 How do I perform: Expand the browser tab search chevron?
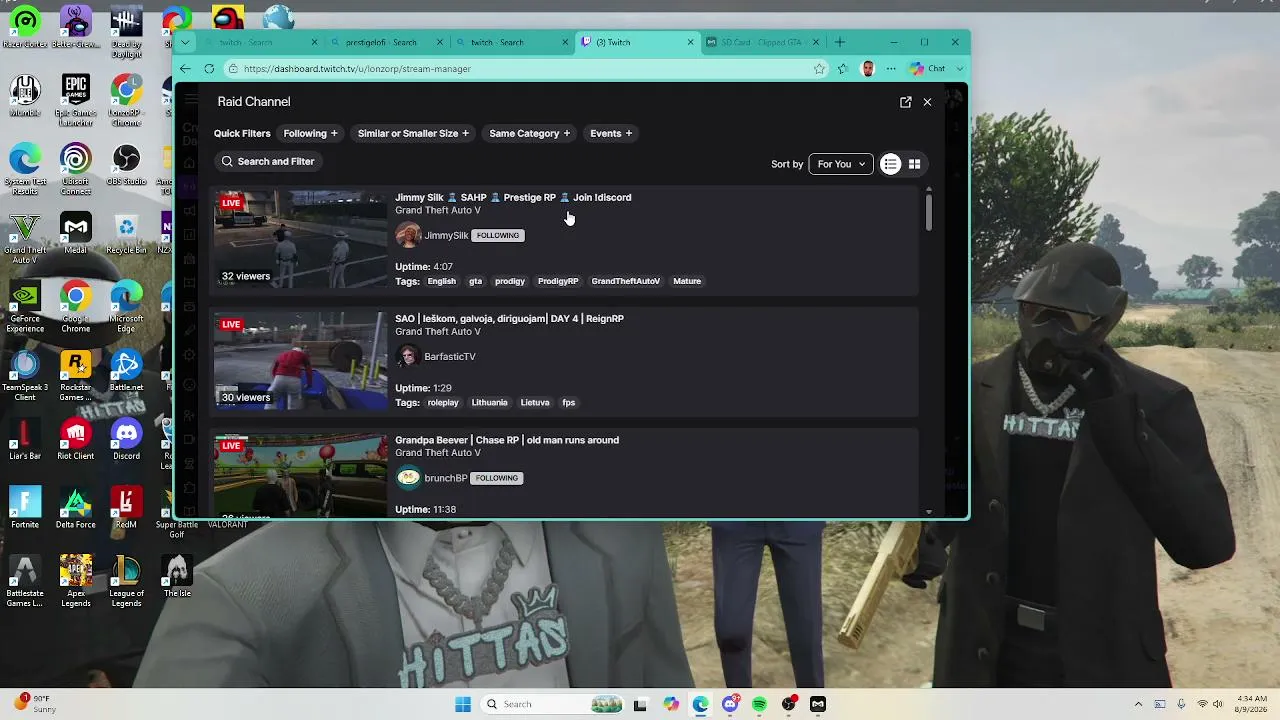(185, 42)
